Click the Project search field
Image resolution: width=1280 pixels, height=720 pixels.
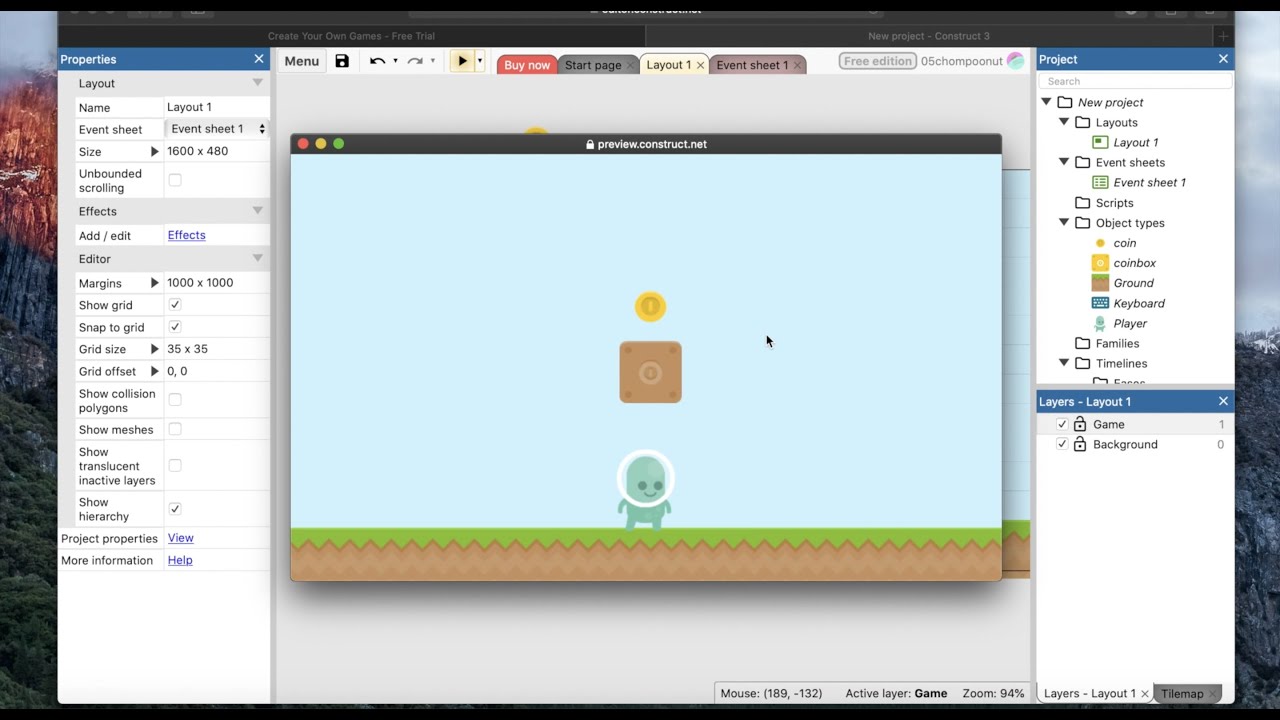pos(1135,81)
